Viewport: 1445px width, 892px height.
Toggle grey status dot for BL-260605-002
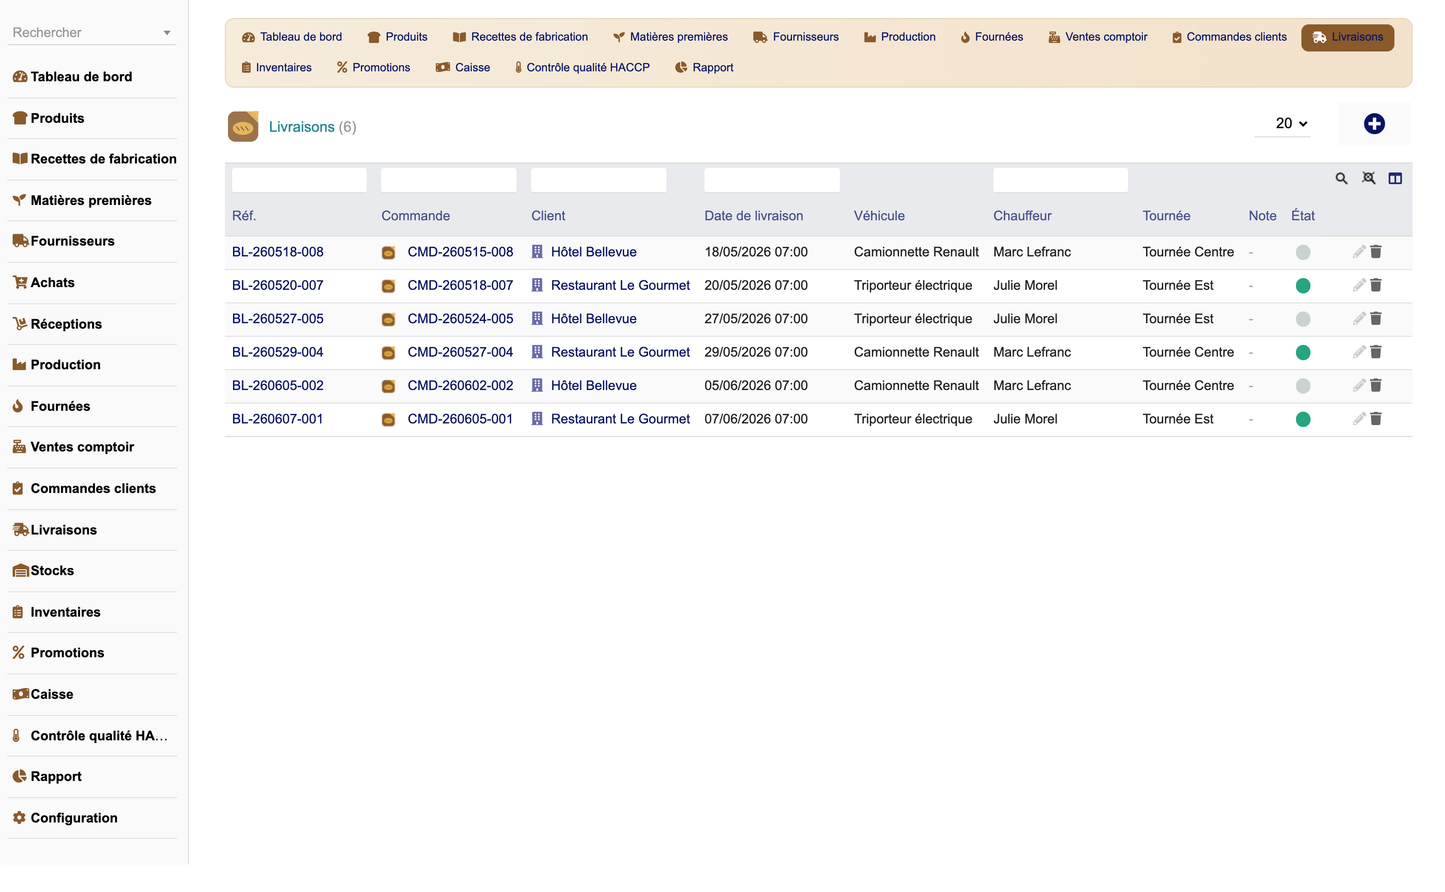1303,385
